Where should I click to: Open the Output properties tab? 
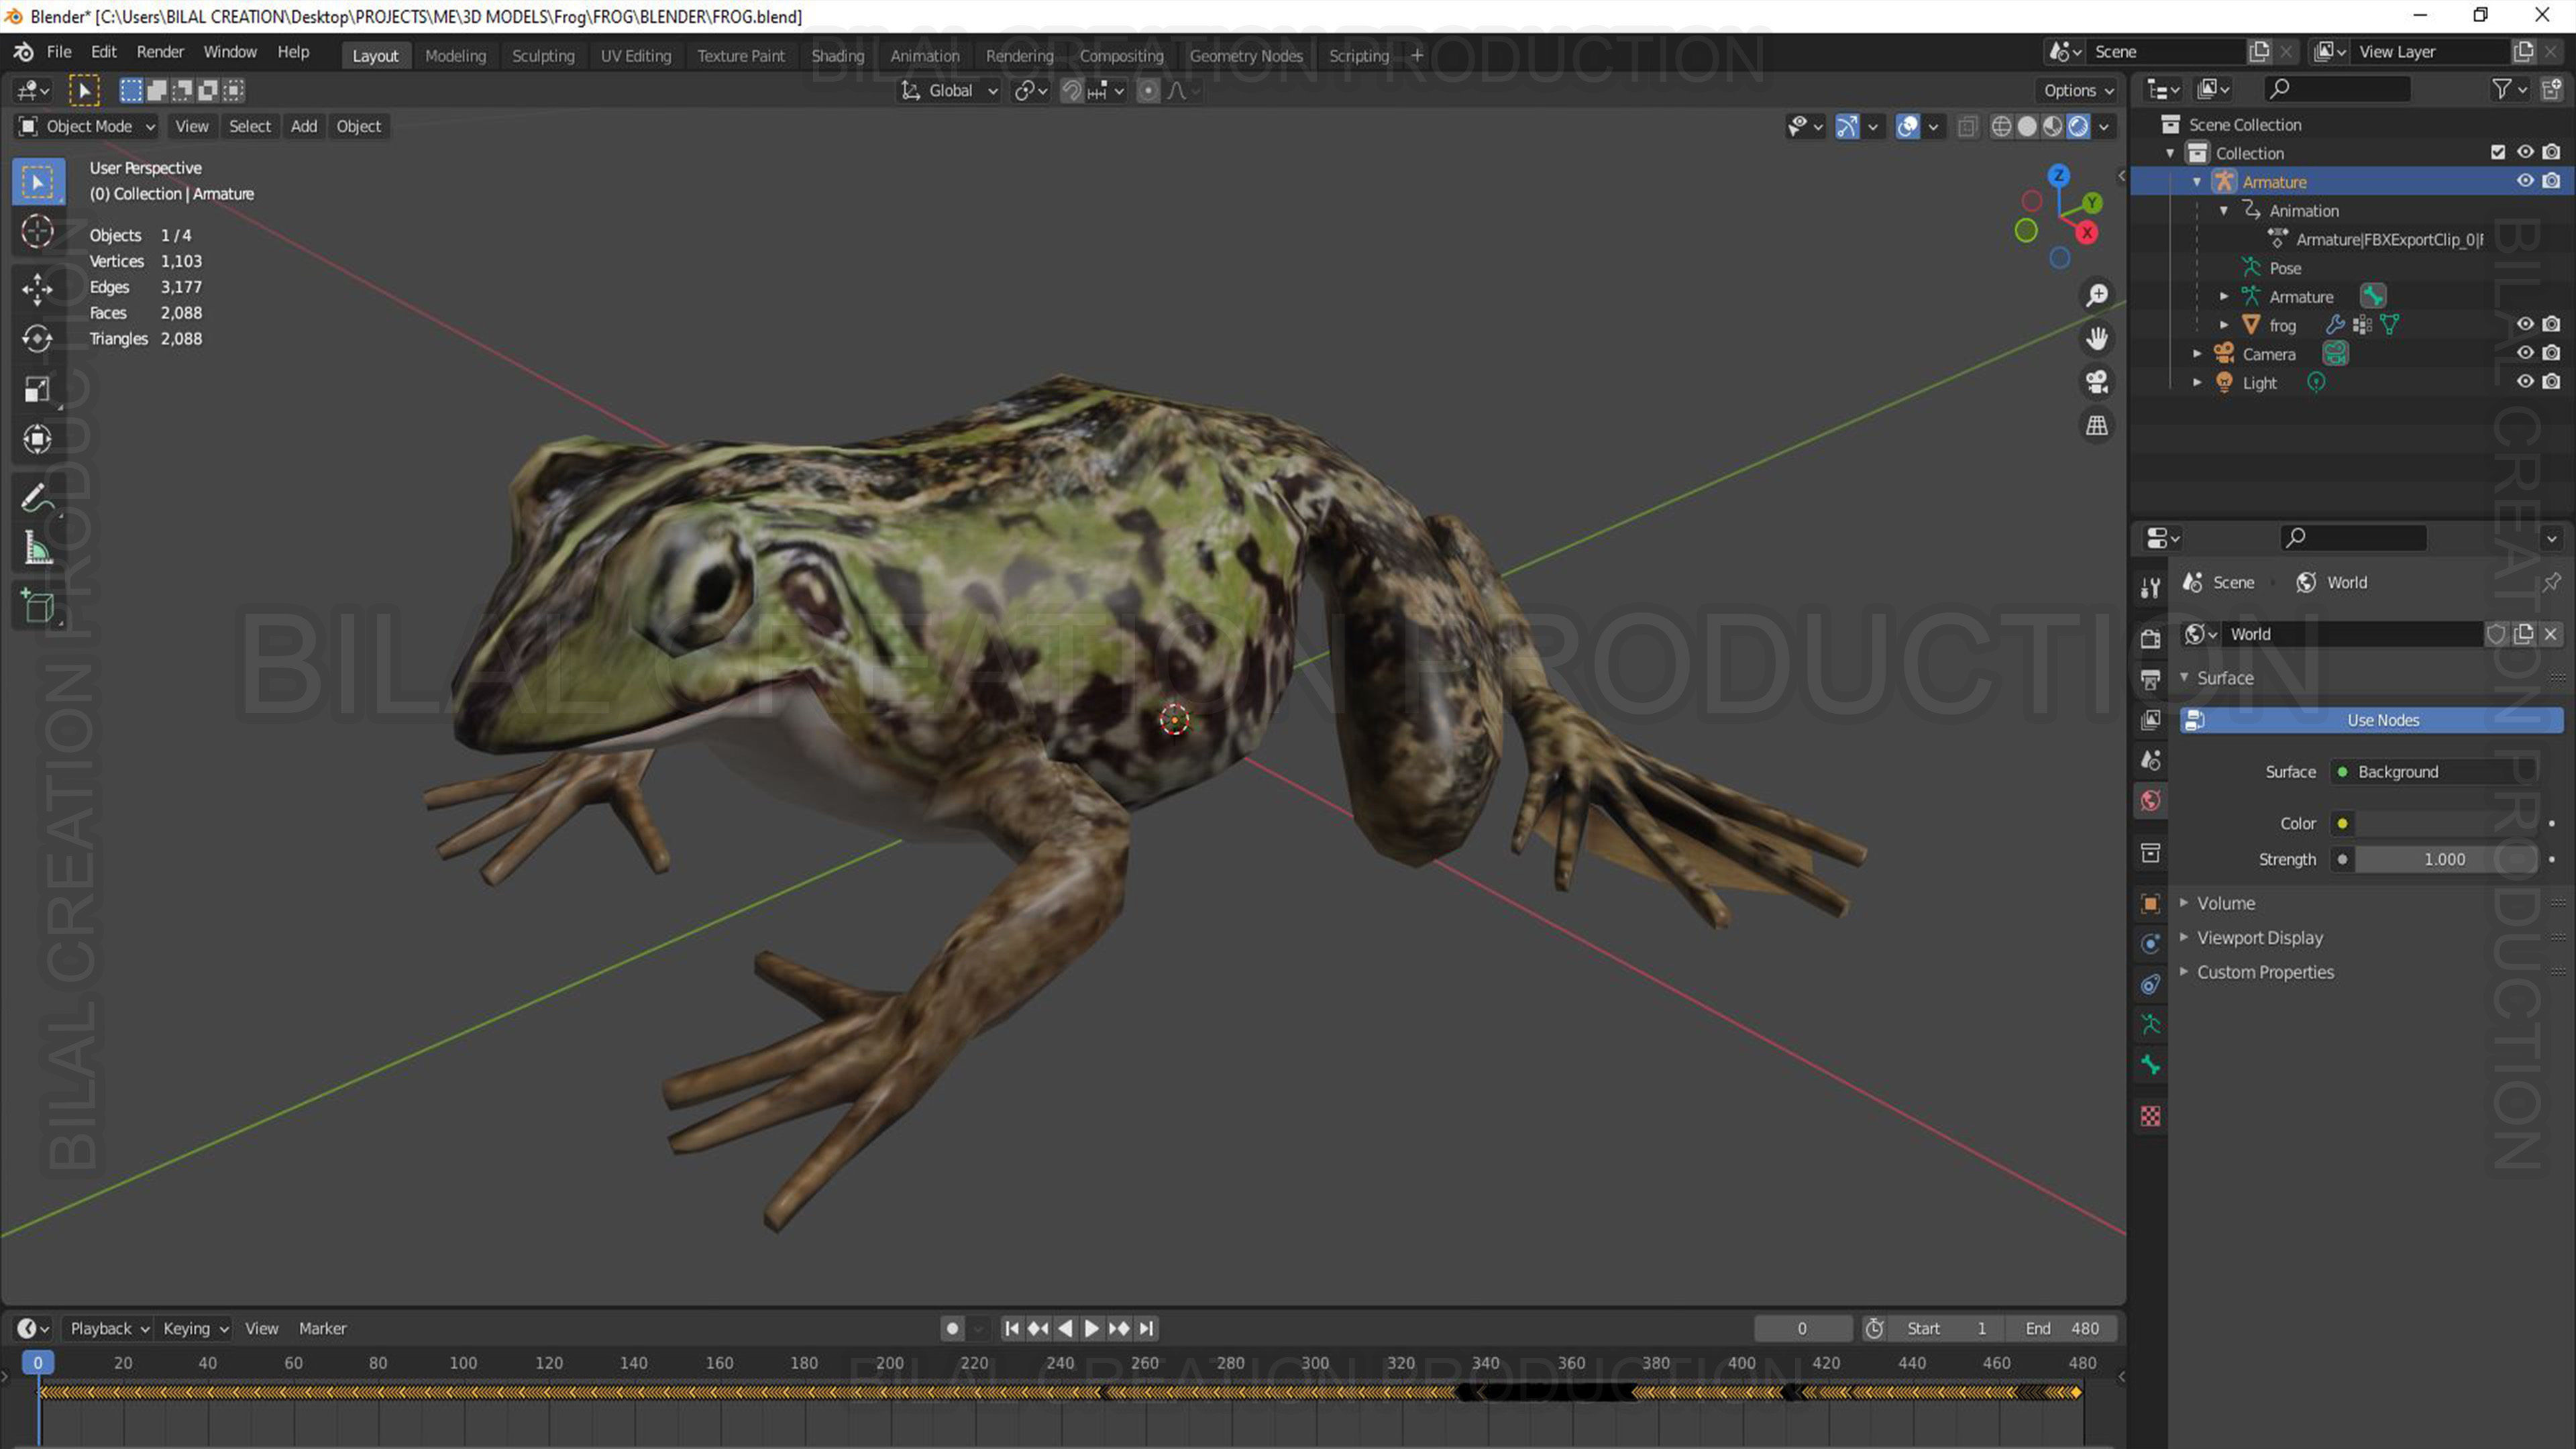(2150, 679)
